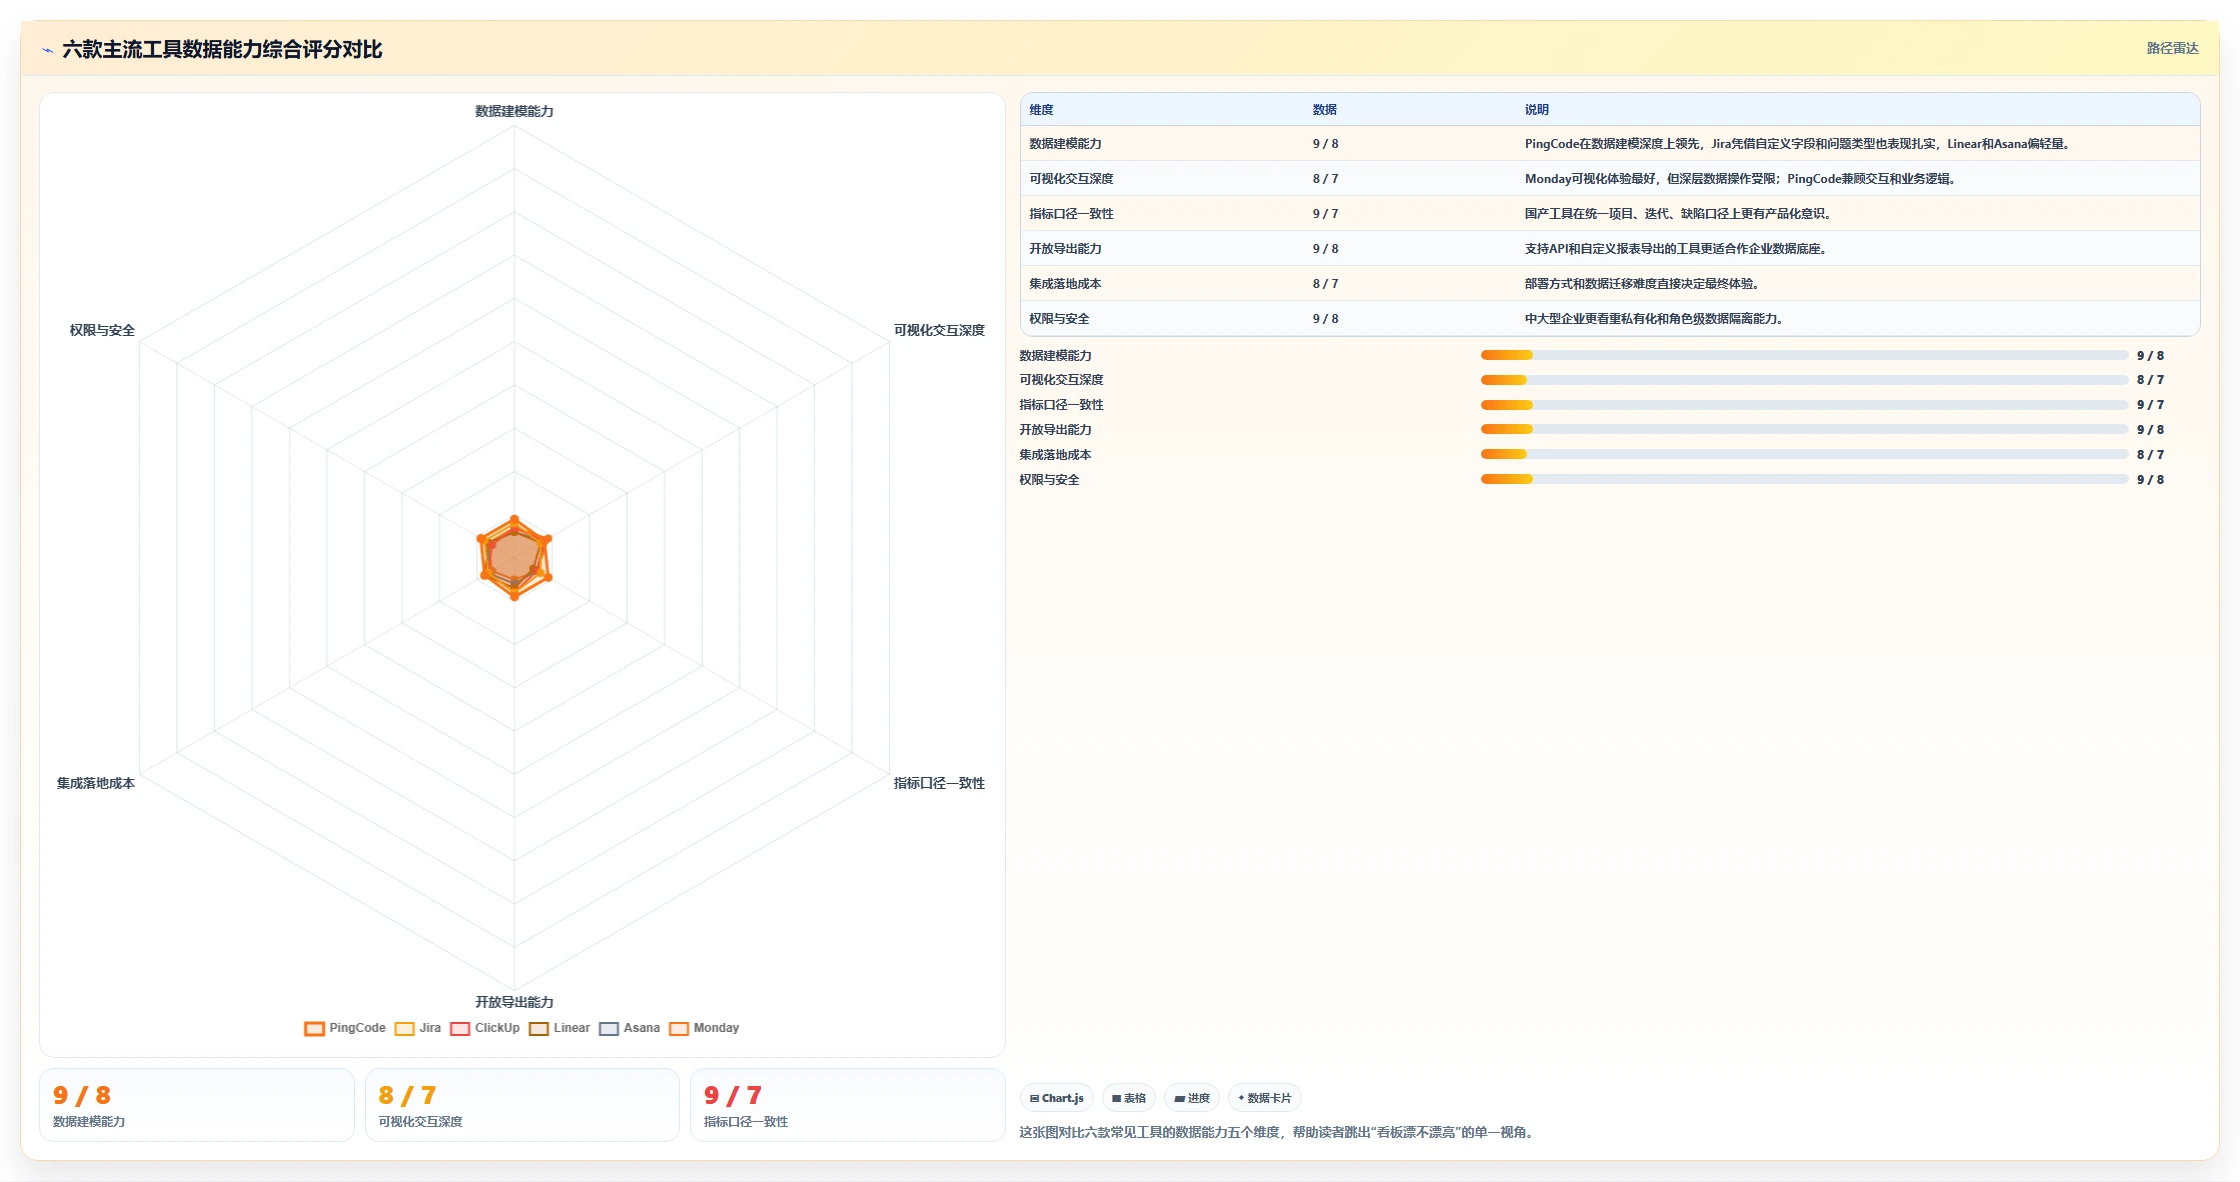Click the footer caption 这张图对比六款常见工具
Viewport: 2240px width, 1182px height.
(1278, 1132)
